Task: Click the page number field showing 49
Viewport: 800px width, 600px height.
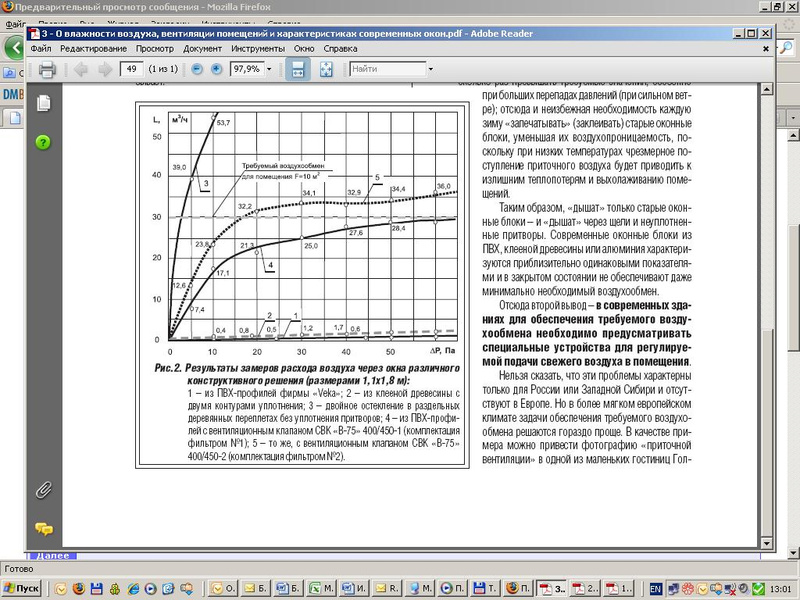Action: (131, 69)
